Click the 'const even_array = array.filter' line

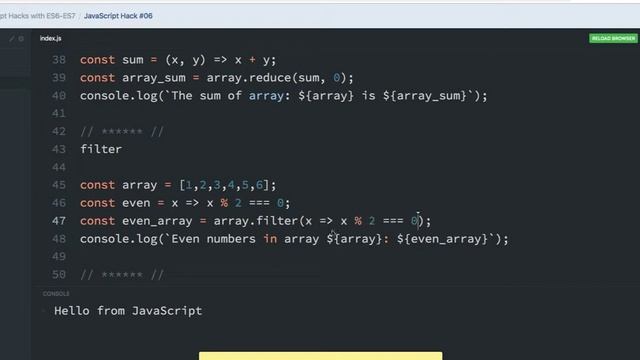(x=256, y=221)
